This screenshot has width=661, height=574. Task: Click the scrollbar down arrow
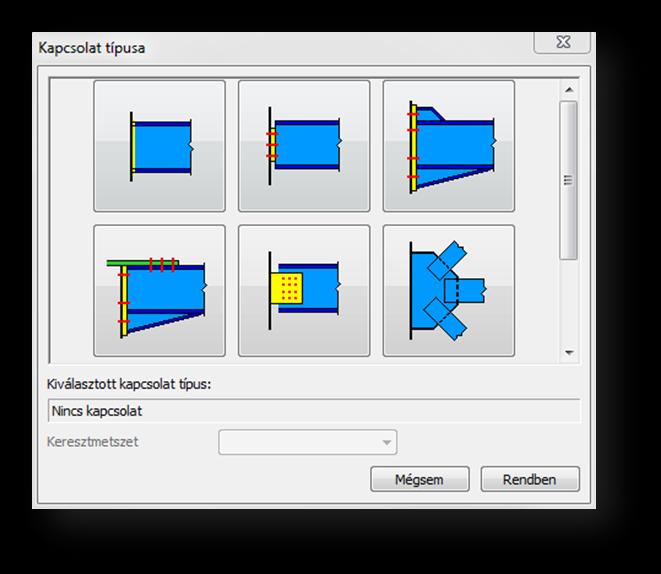pyautogui.click(x=569, y=352)
